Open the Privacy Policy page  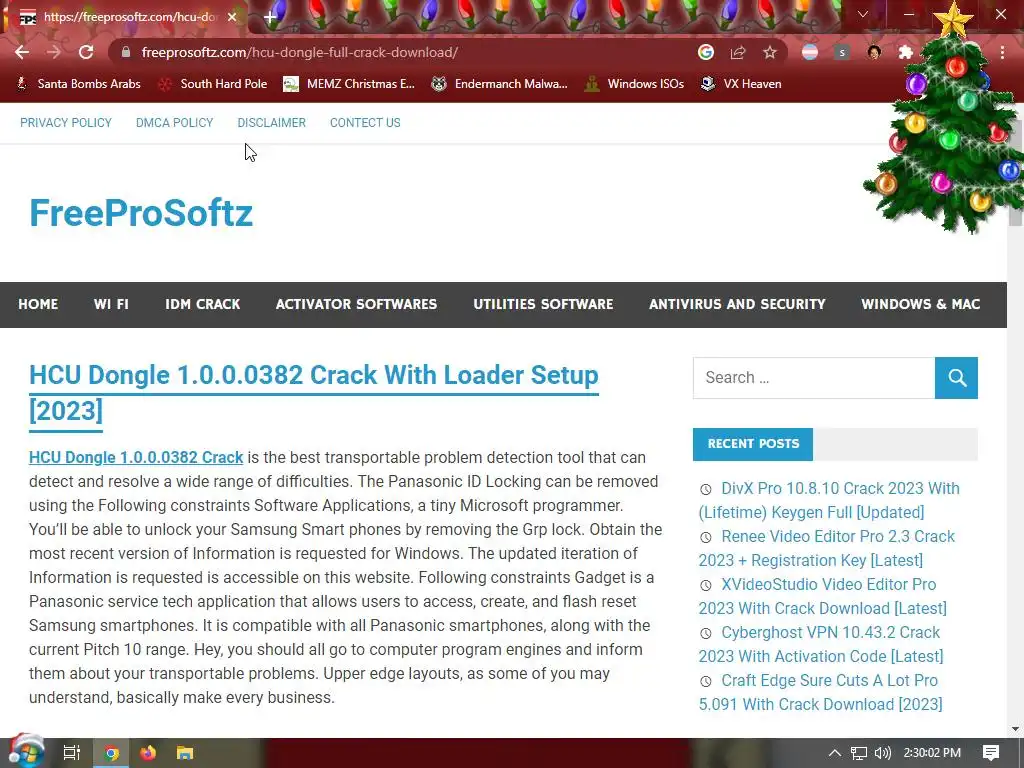(66, 123)
